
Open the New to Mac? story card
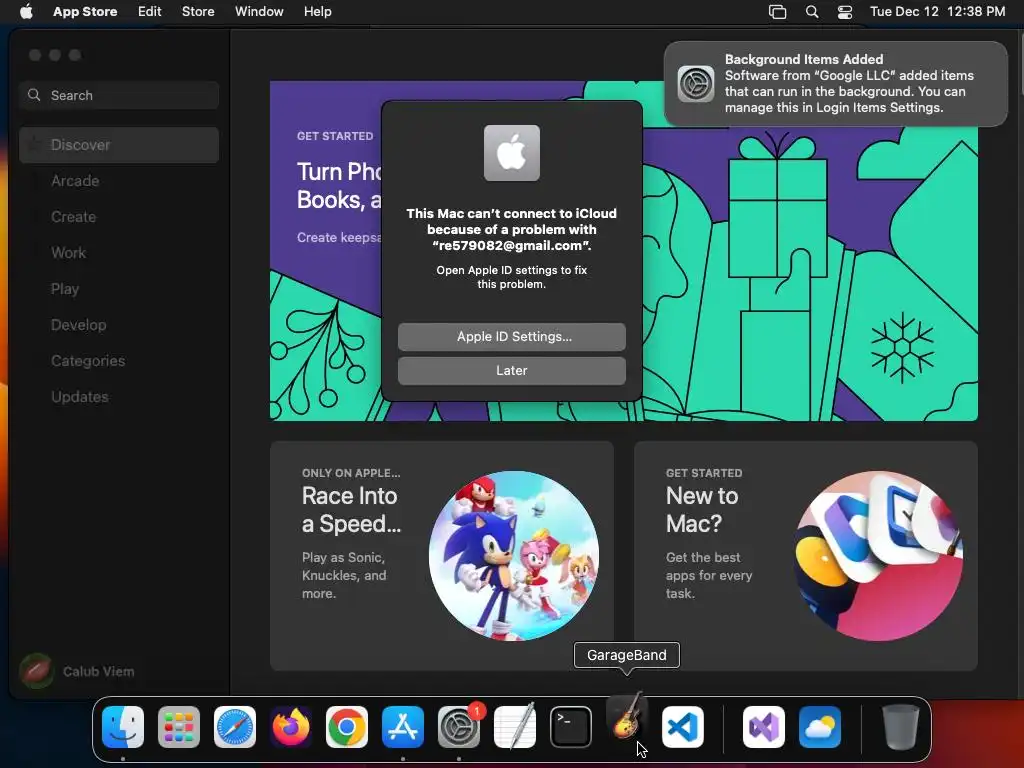point(806,556)
